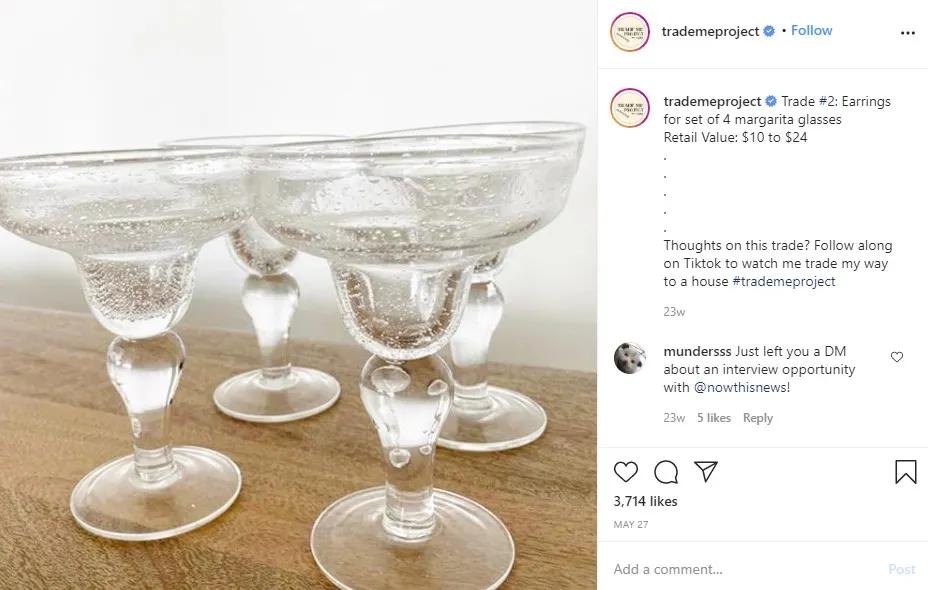Reply to munderss's comment
The width and height of the screenshot is (928, 590).
757,418
